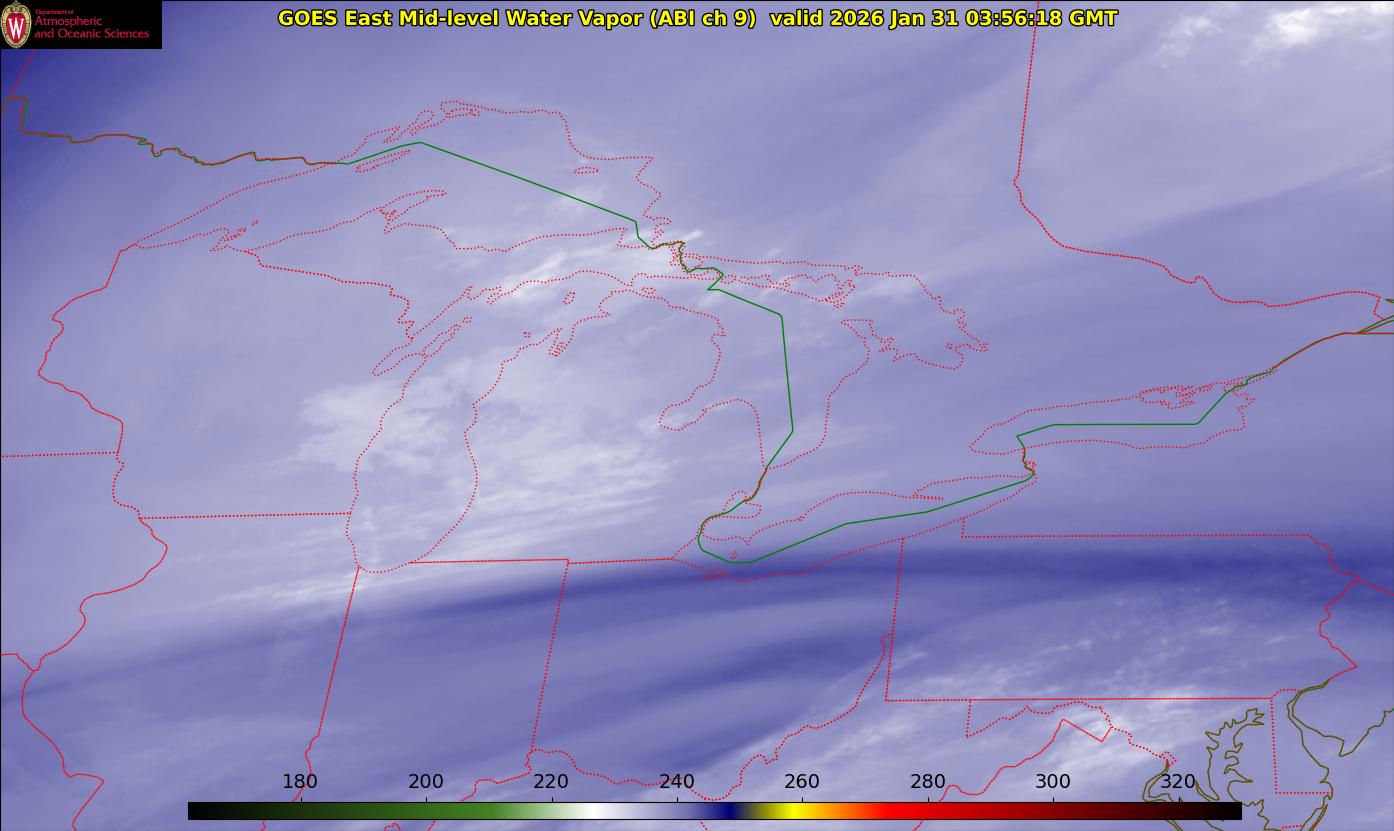Click the 200 temperature scale label
1394x831 pixels.
click(x=426, y=781)
